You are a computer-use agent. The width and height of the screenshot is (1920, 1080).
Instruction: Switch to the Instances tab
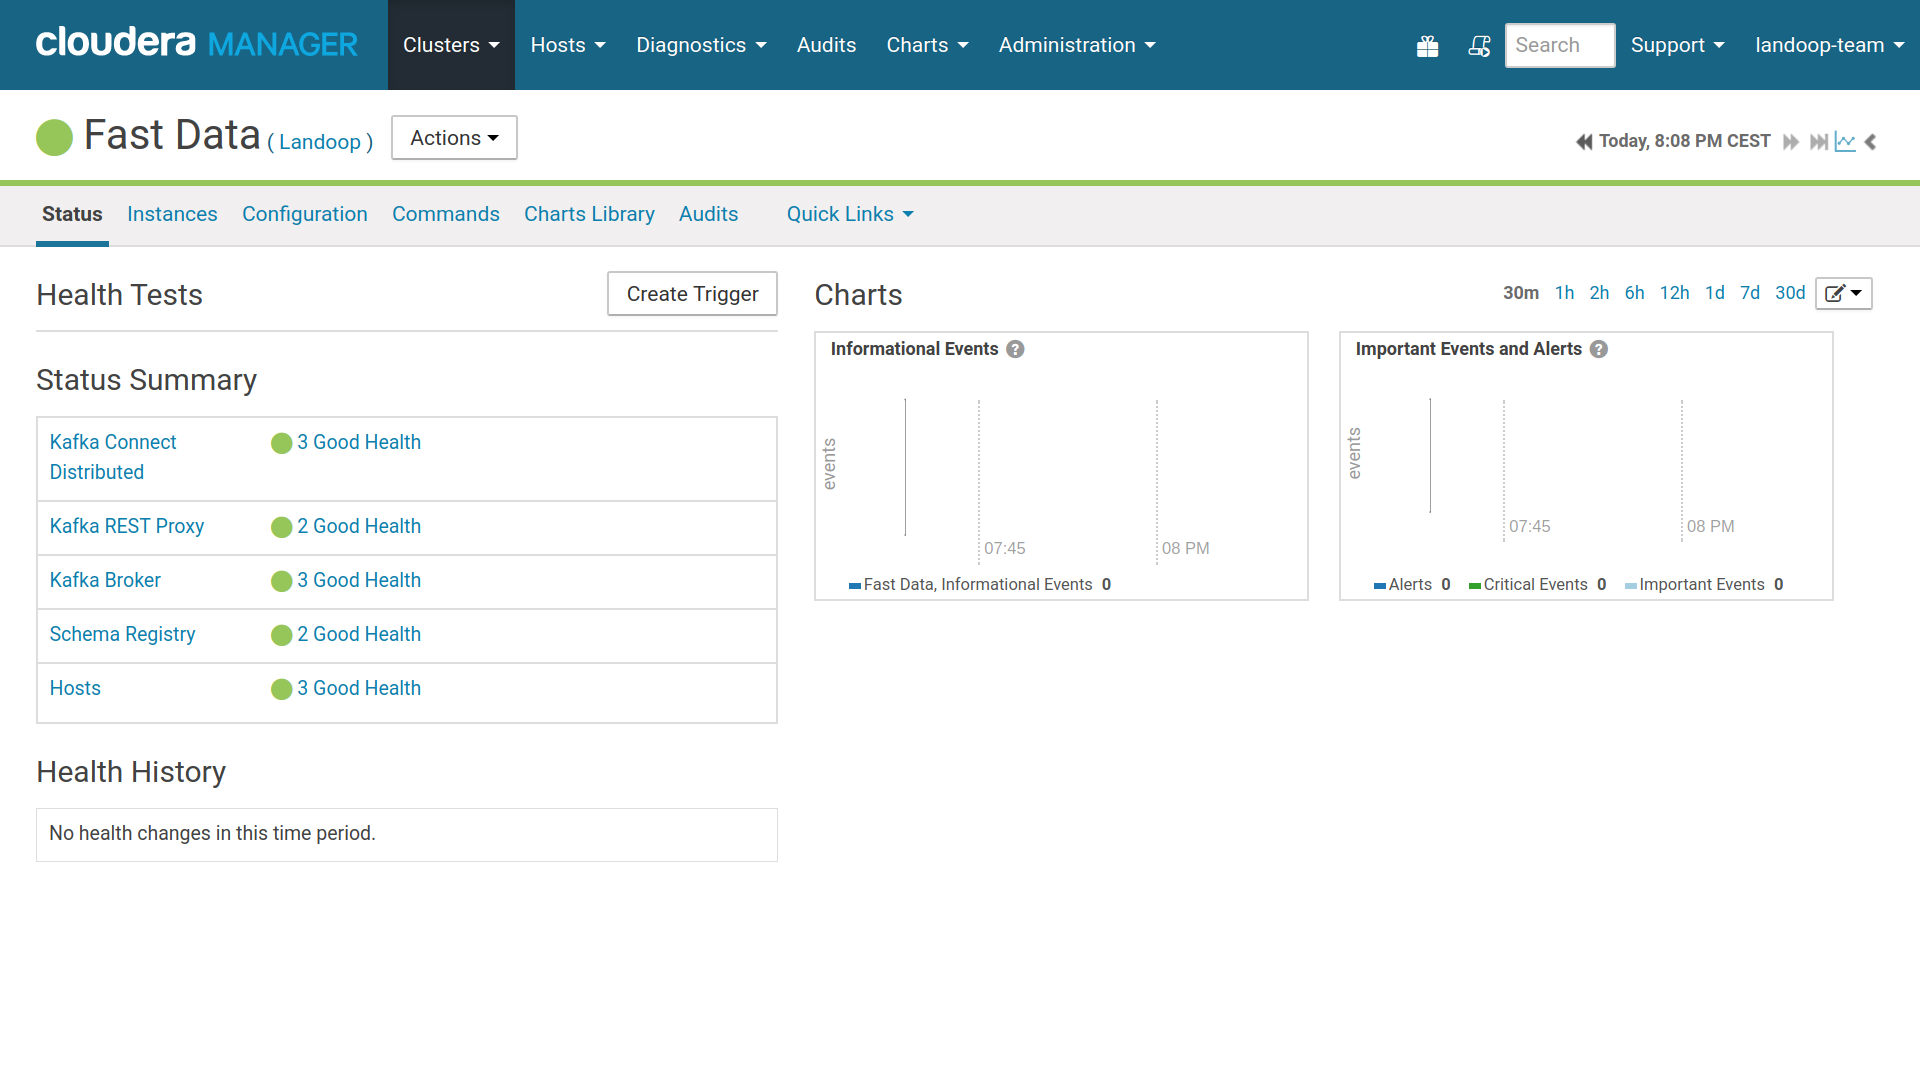172,214
